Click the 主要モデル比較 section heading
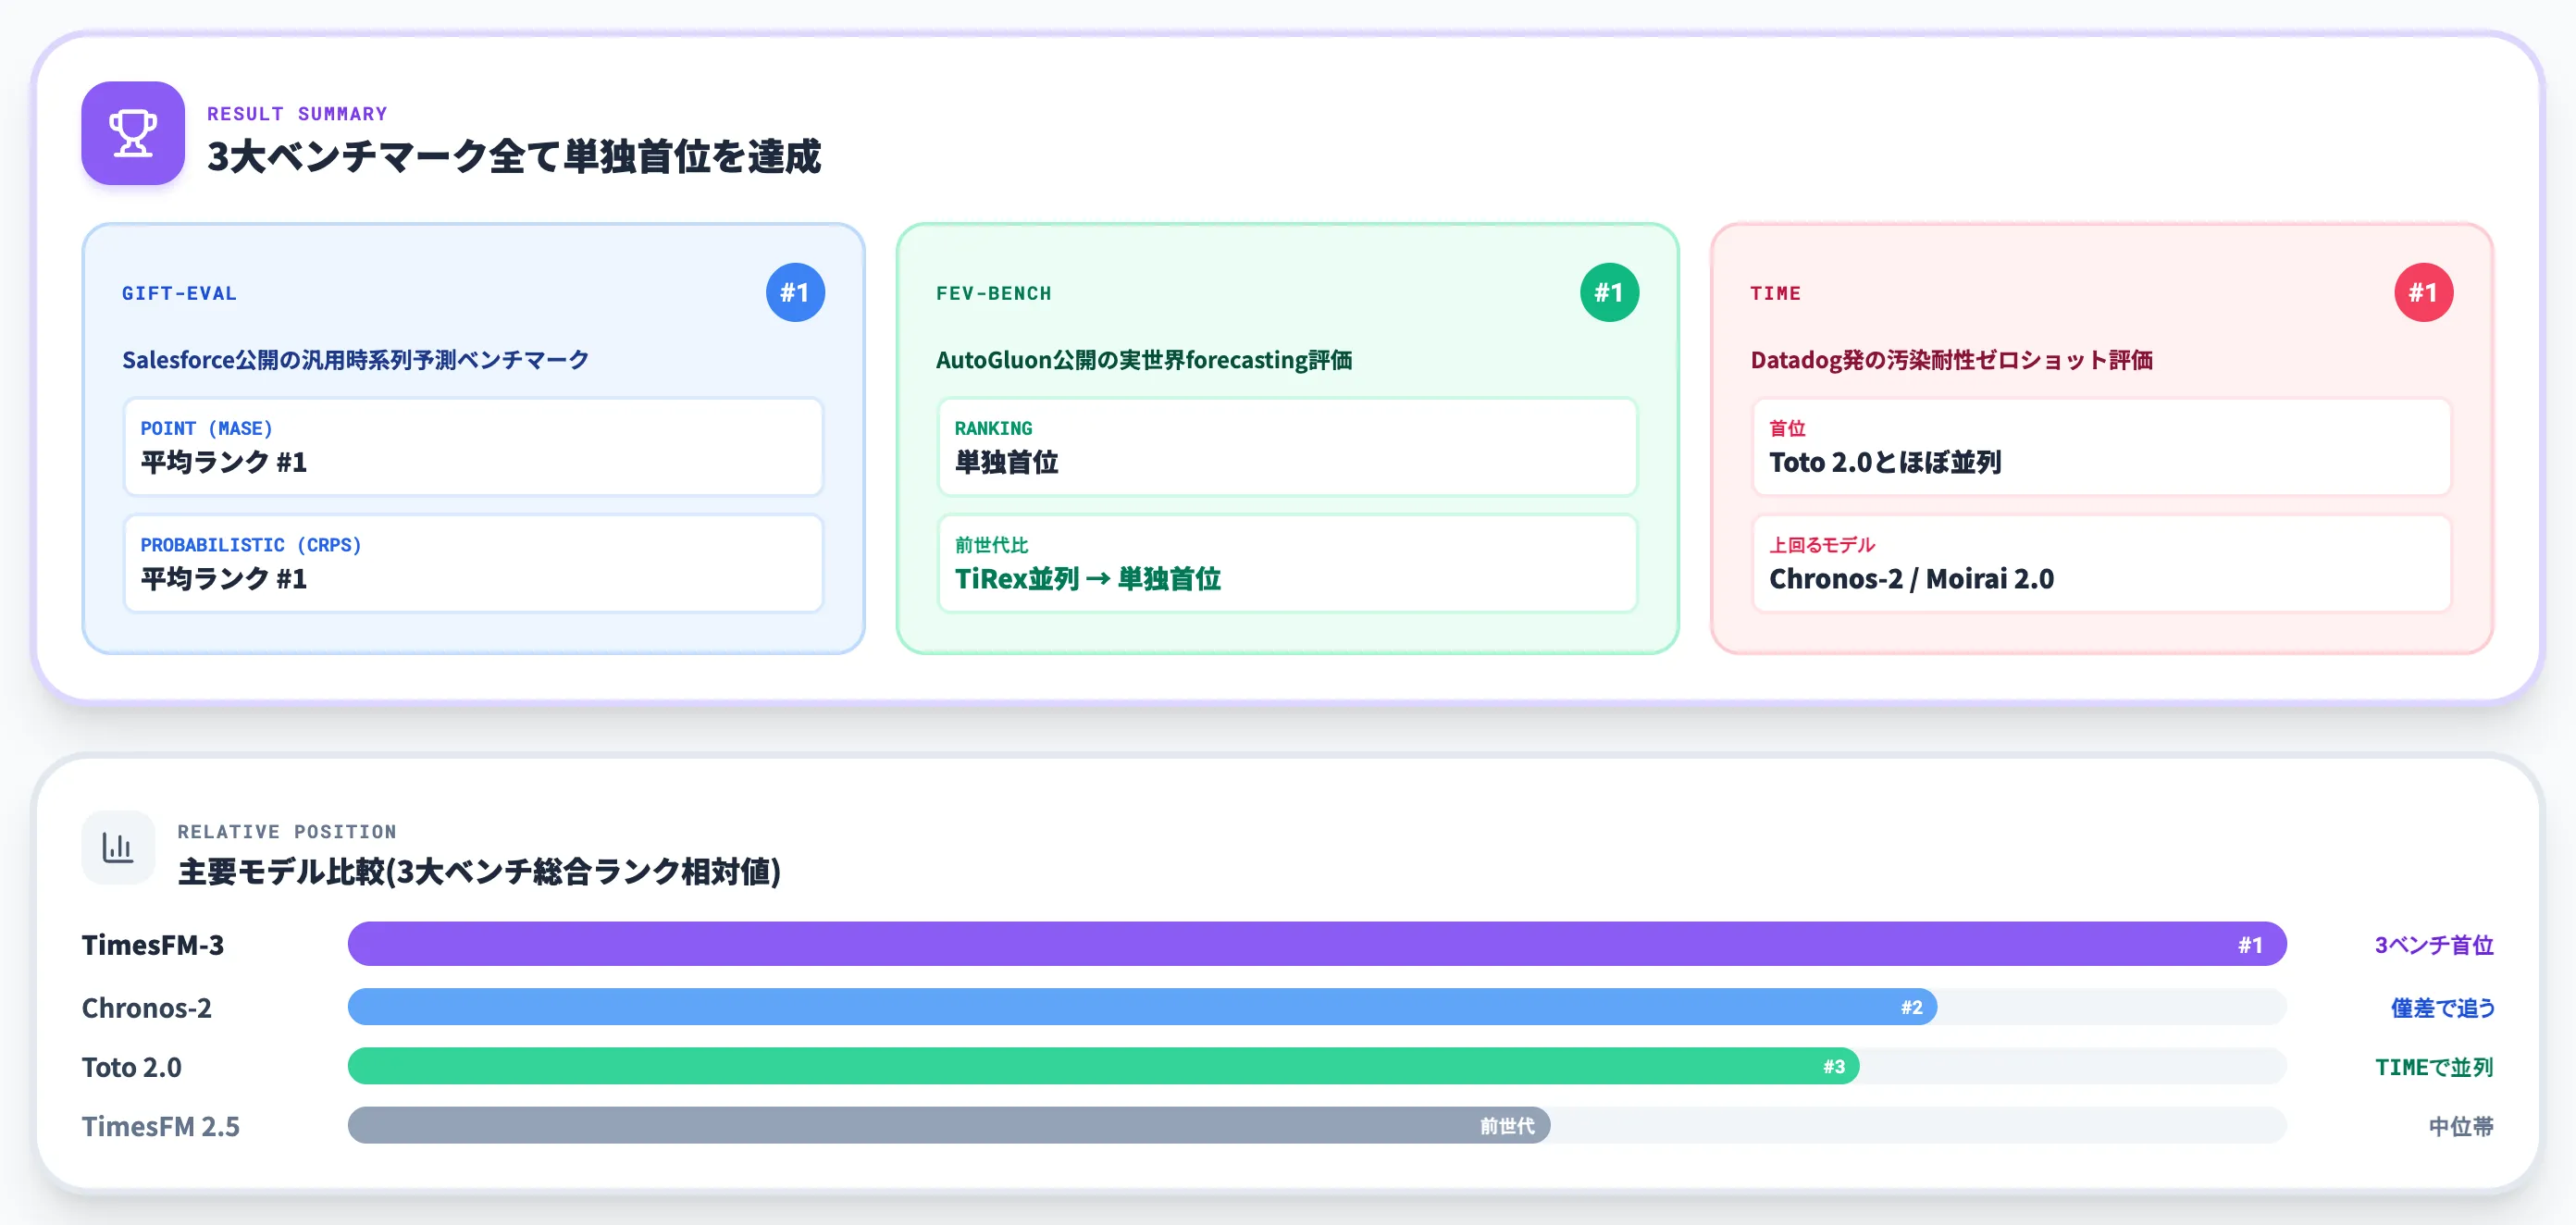 (479, 872)
